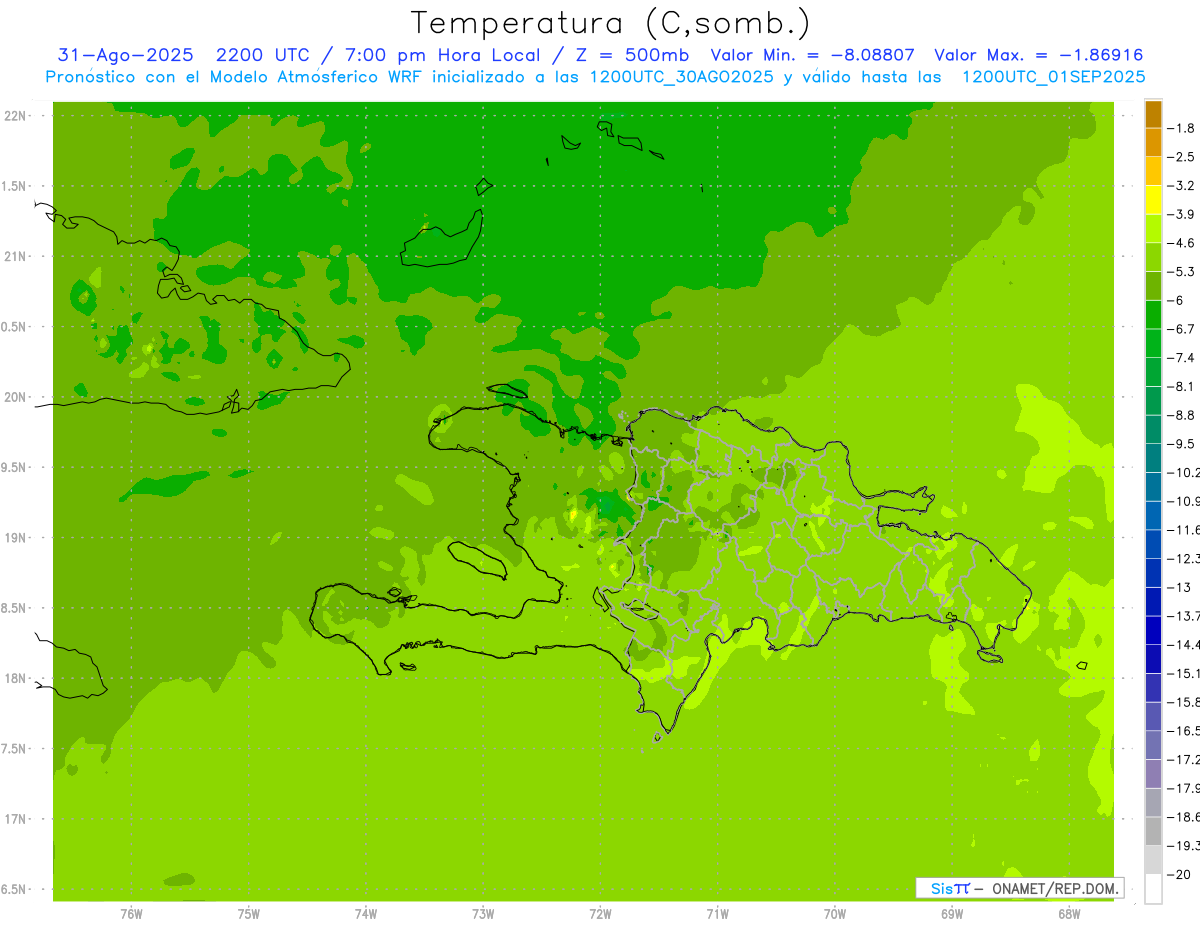Click the '76W' longitude label
1200x927 pixels.
coord(131,913)
